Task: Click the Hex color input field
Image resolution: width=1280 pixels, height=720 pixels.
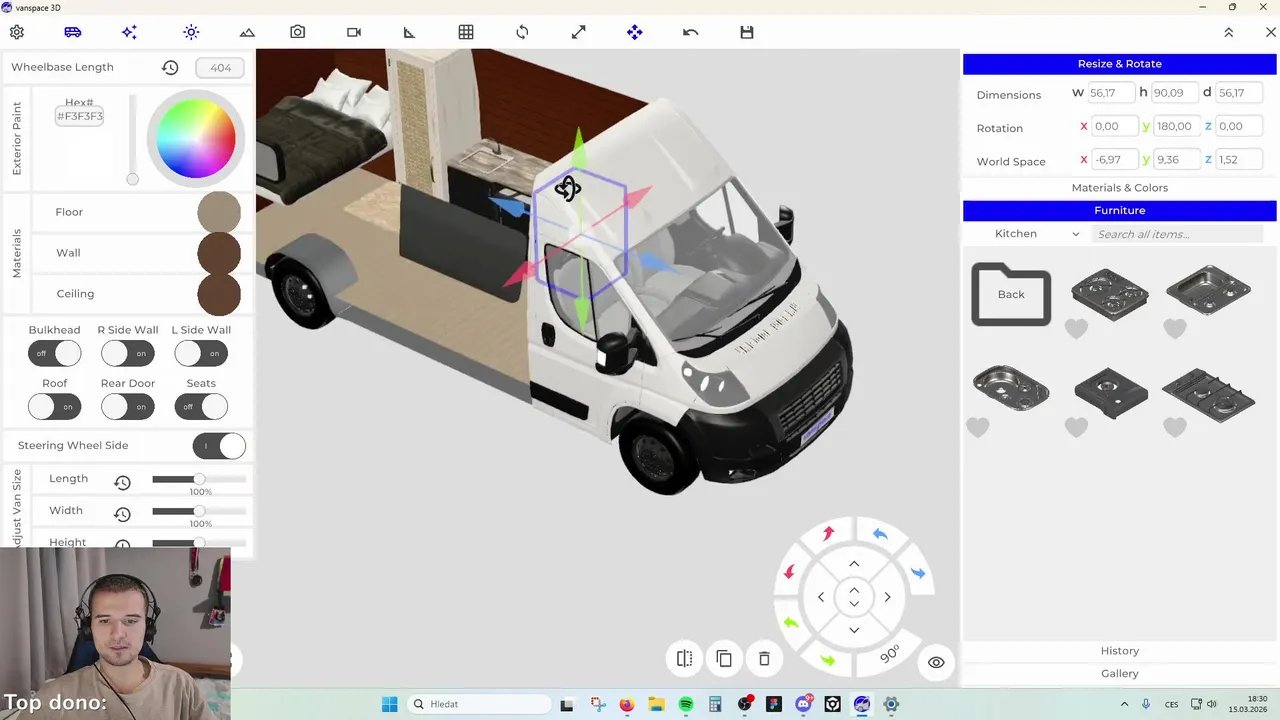Action: (80, 116)
